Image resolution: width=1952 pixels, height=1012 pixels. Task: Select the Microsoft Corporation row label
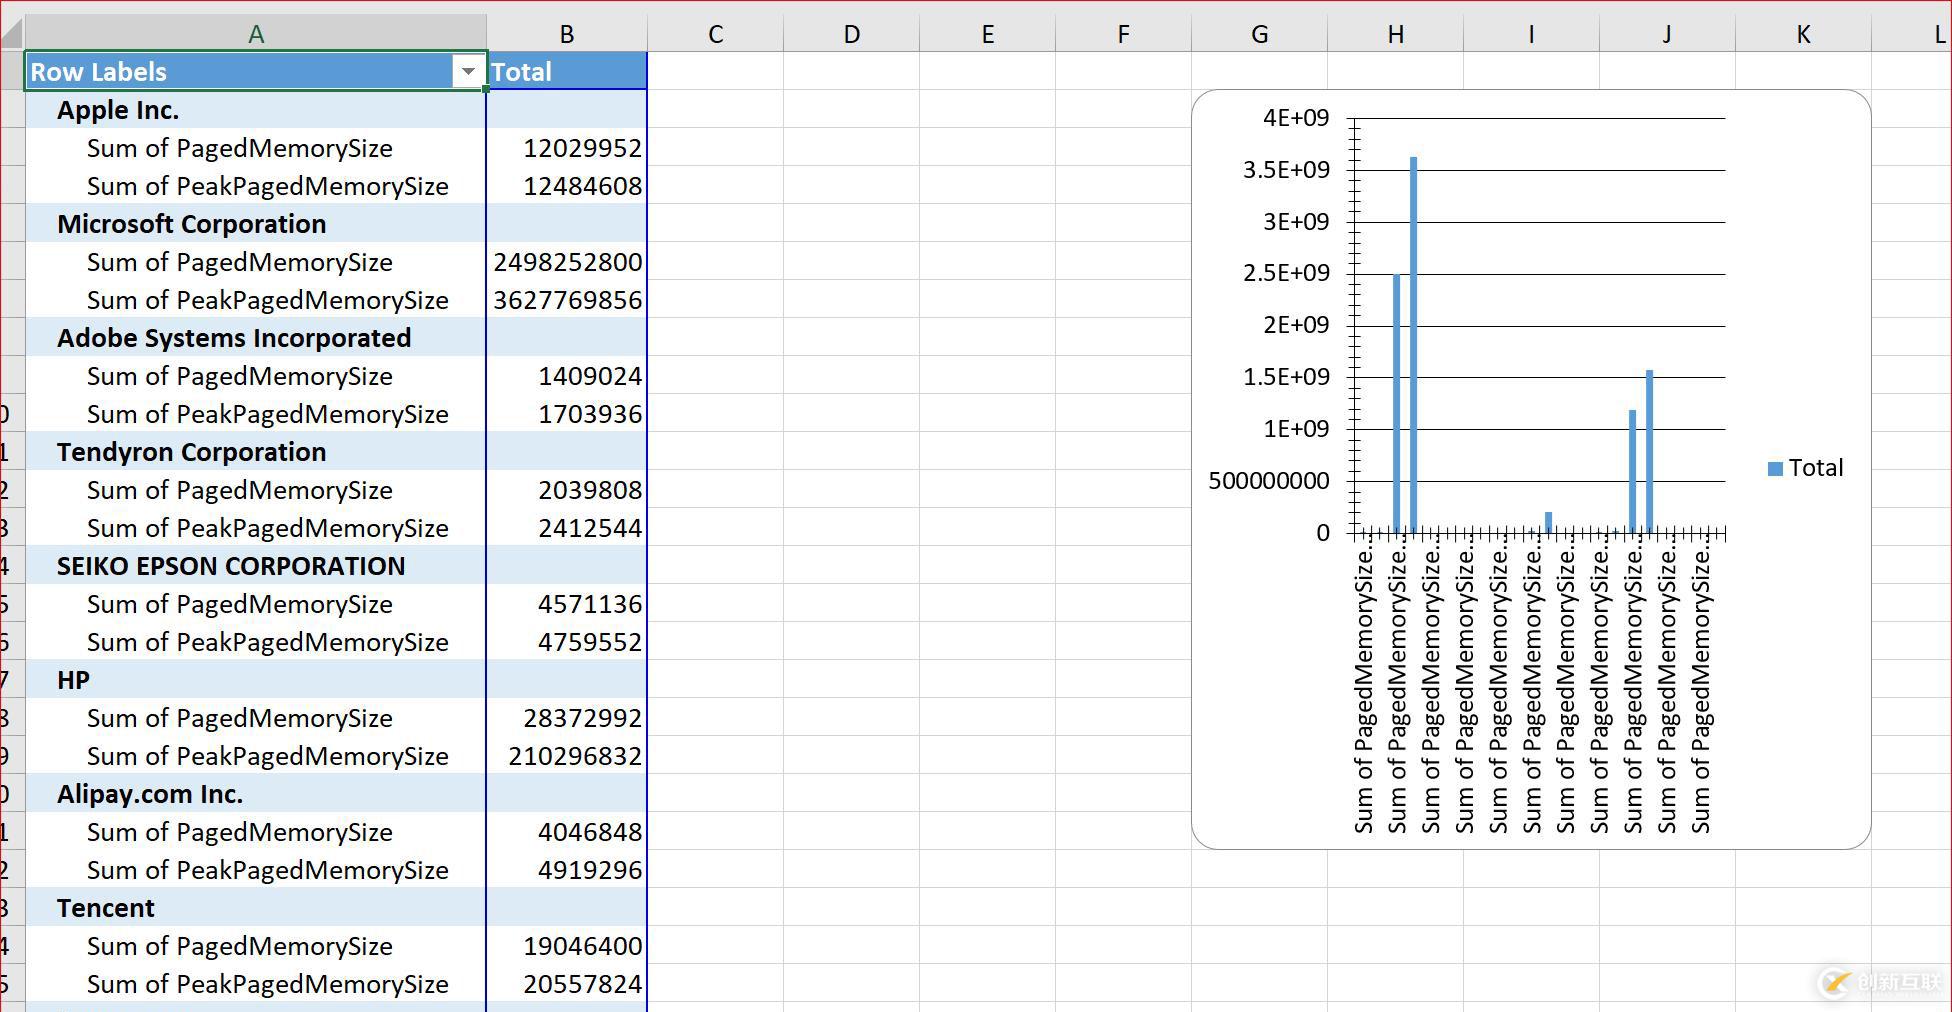click(192, 224)
